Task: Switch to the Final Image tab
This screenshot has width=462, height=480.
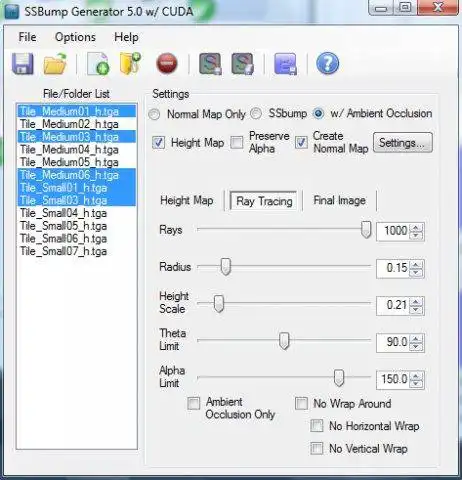Action: 339,201
